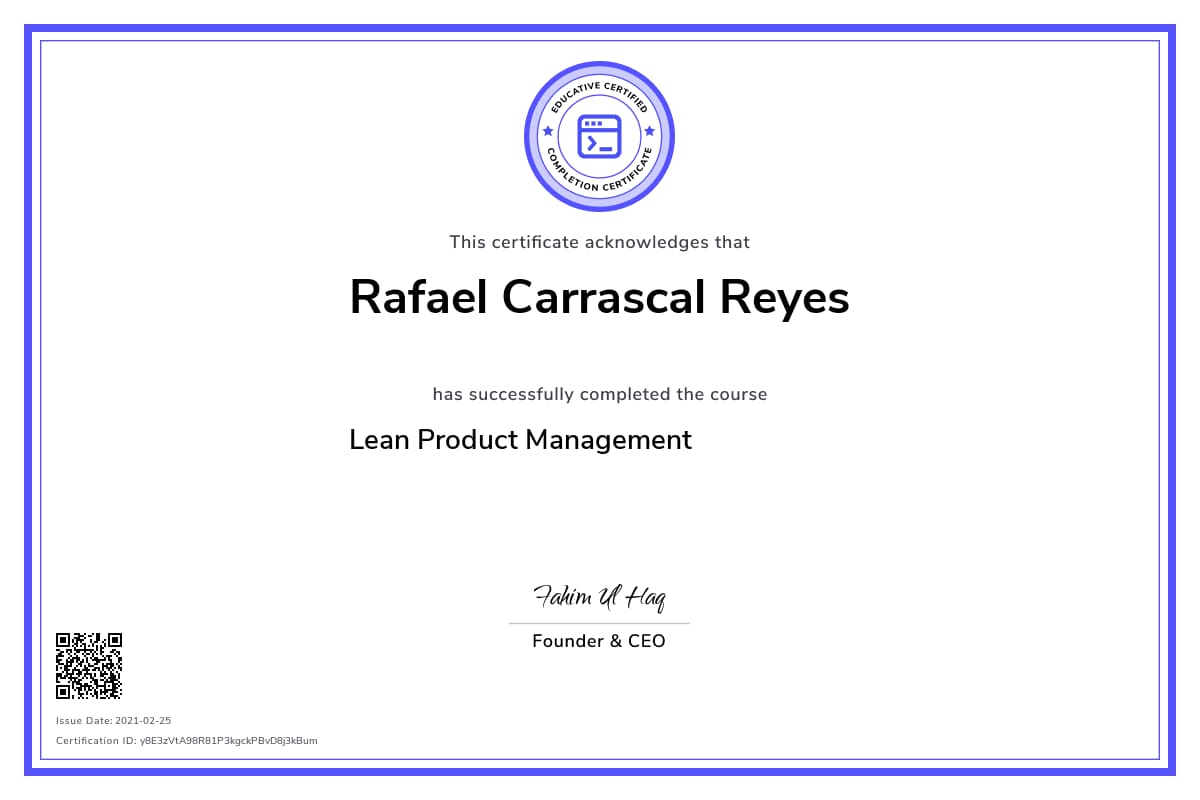Click the Educative Certified badge emblem

tap(600, 136)
